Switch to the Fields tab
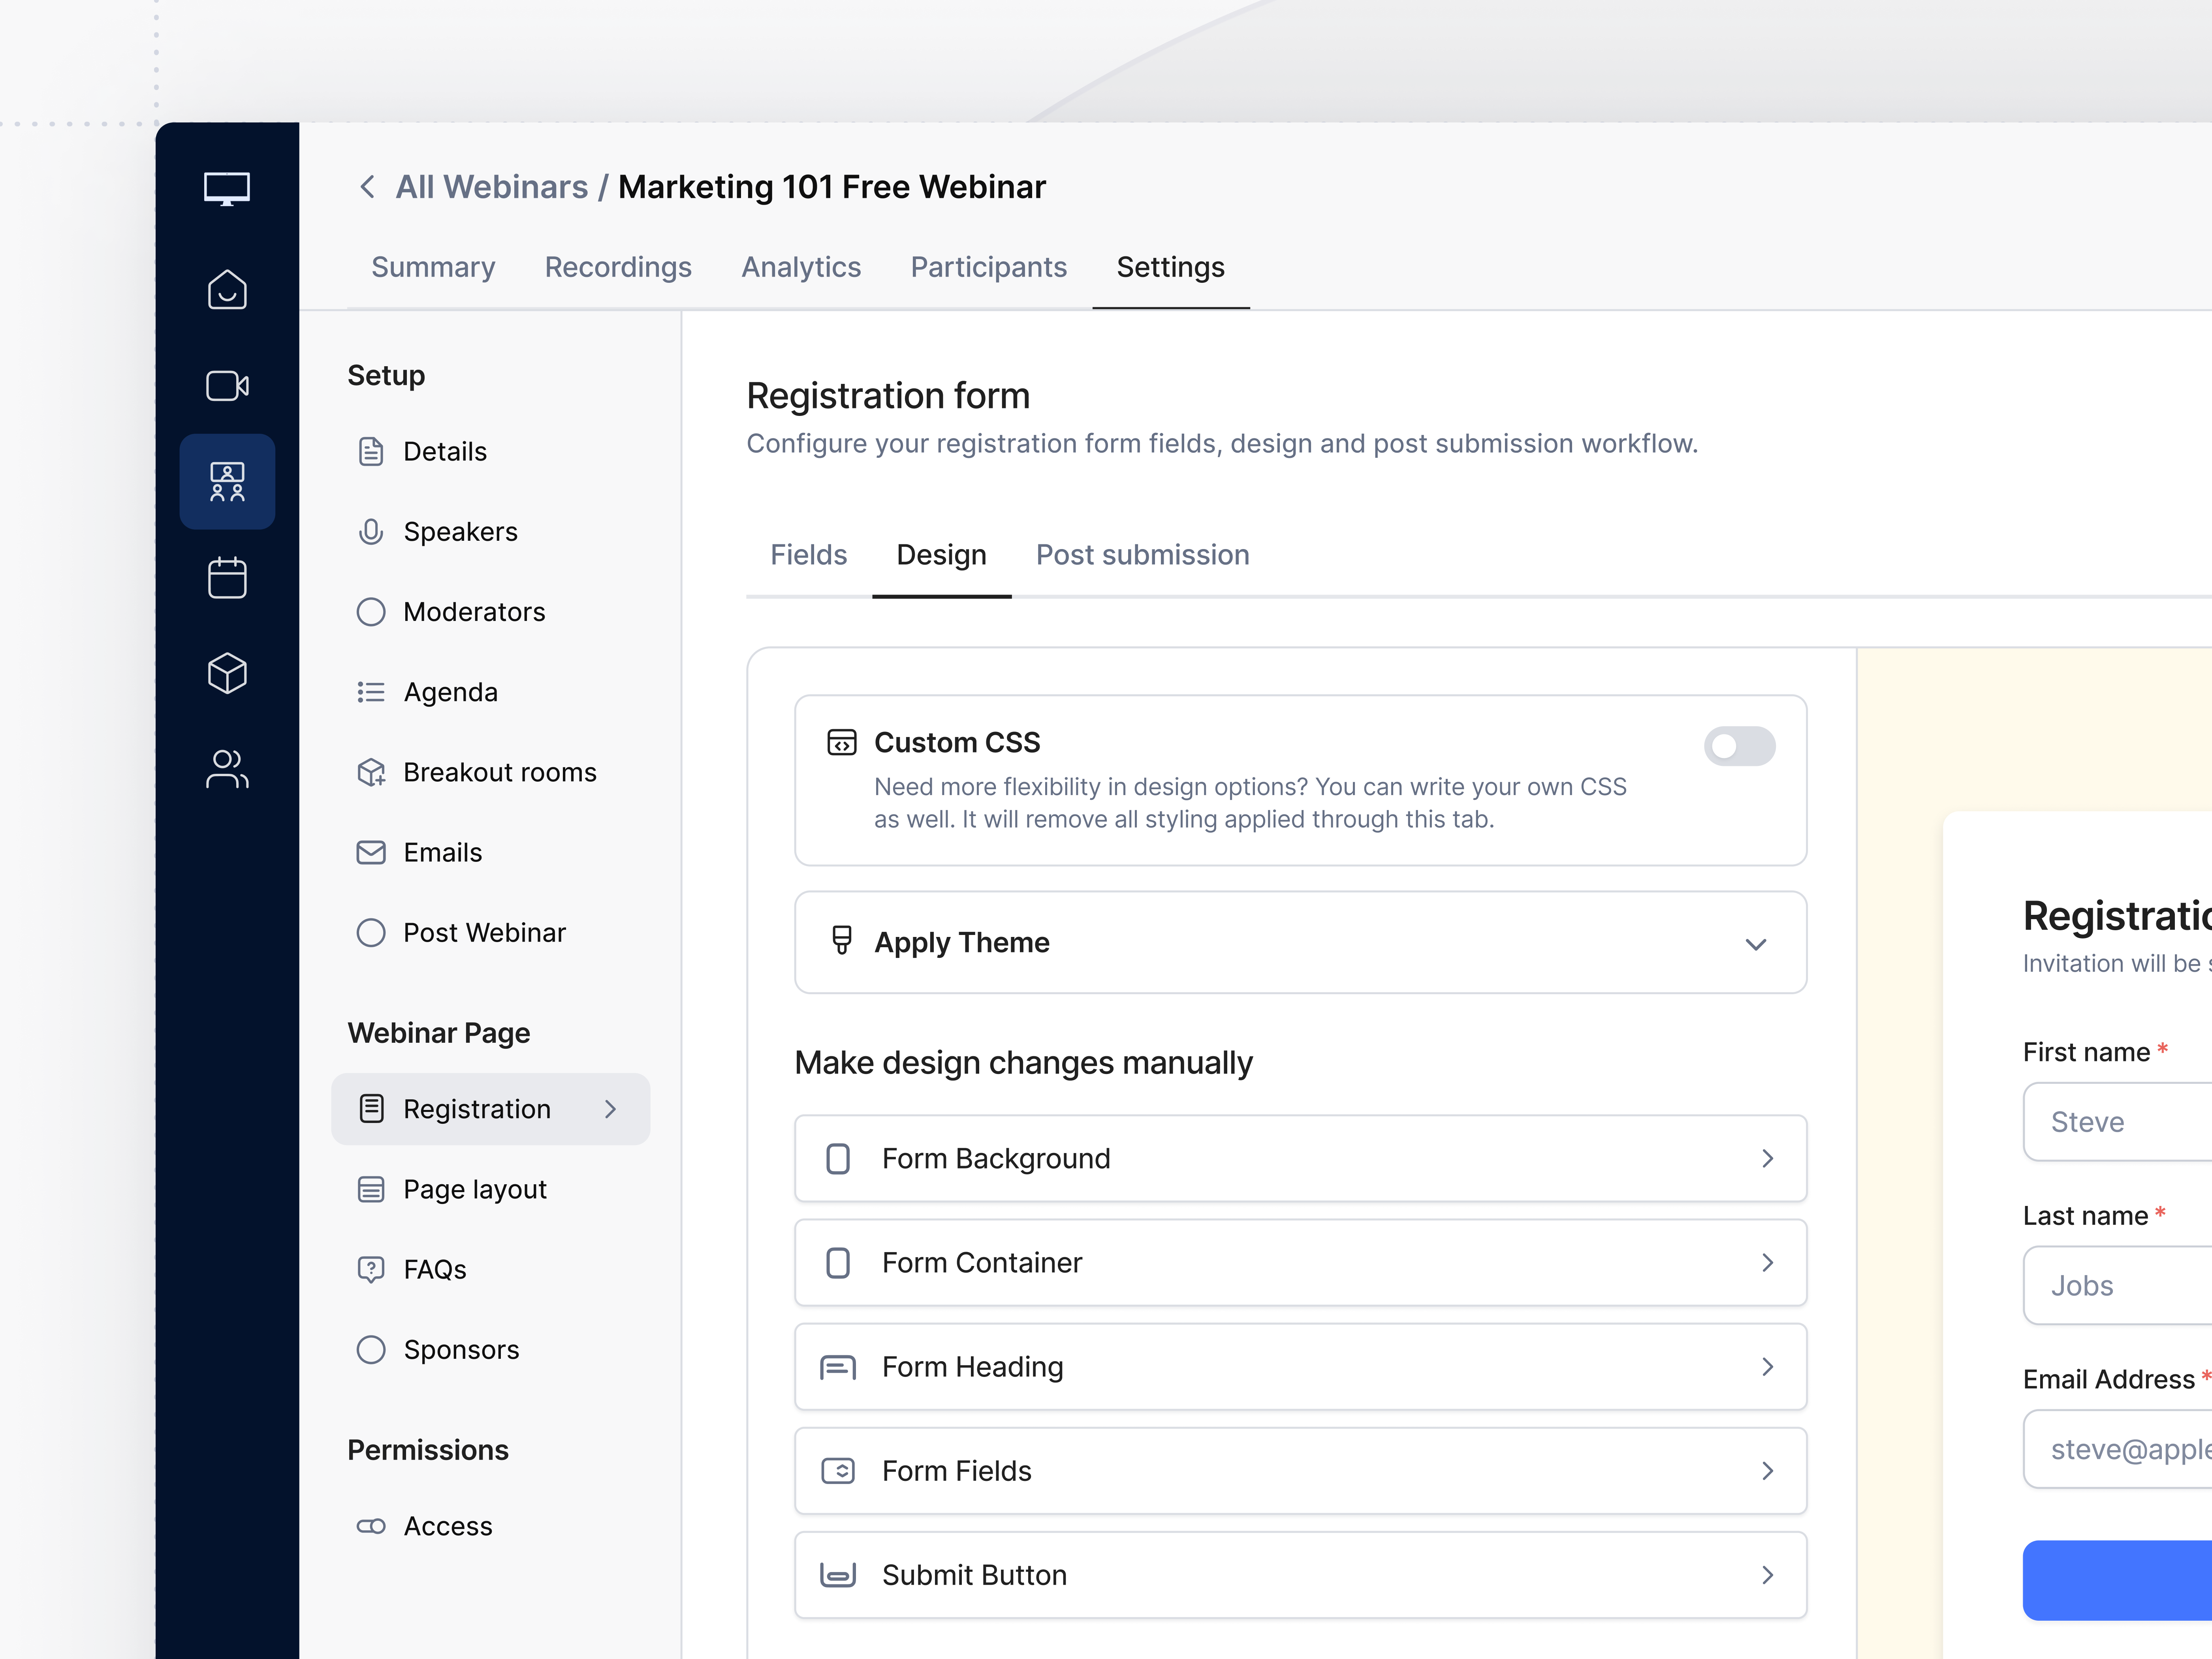This screenshot has width=2212, height=1659. (808, 555)
